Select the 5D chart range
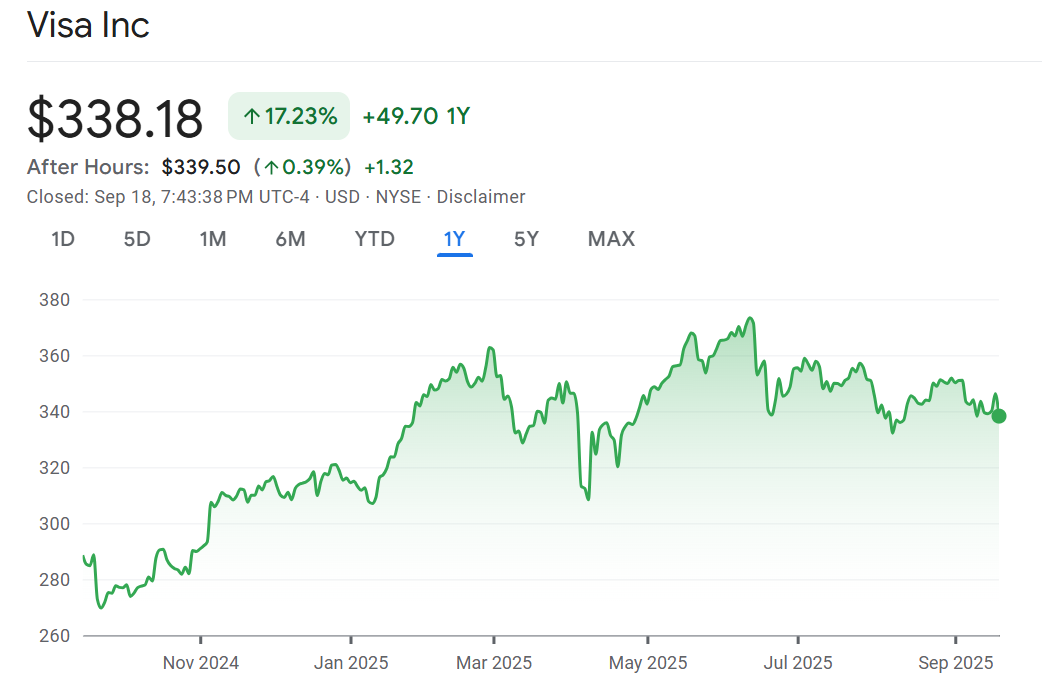 click(137, 239)
